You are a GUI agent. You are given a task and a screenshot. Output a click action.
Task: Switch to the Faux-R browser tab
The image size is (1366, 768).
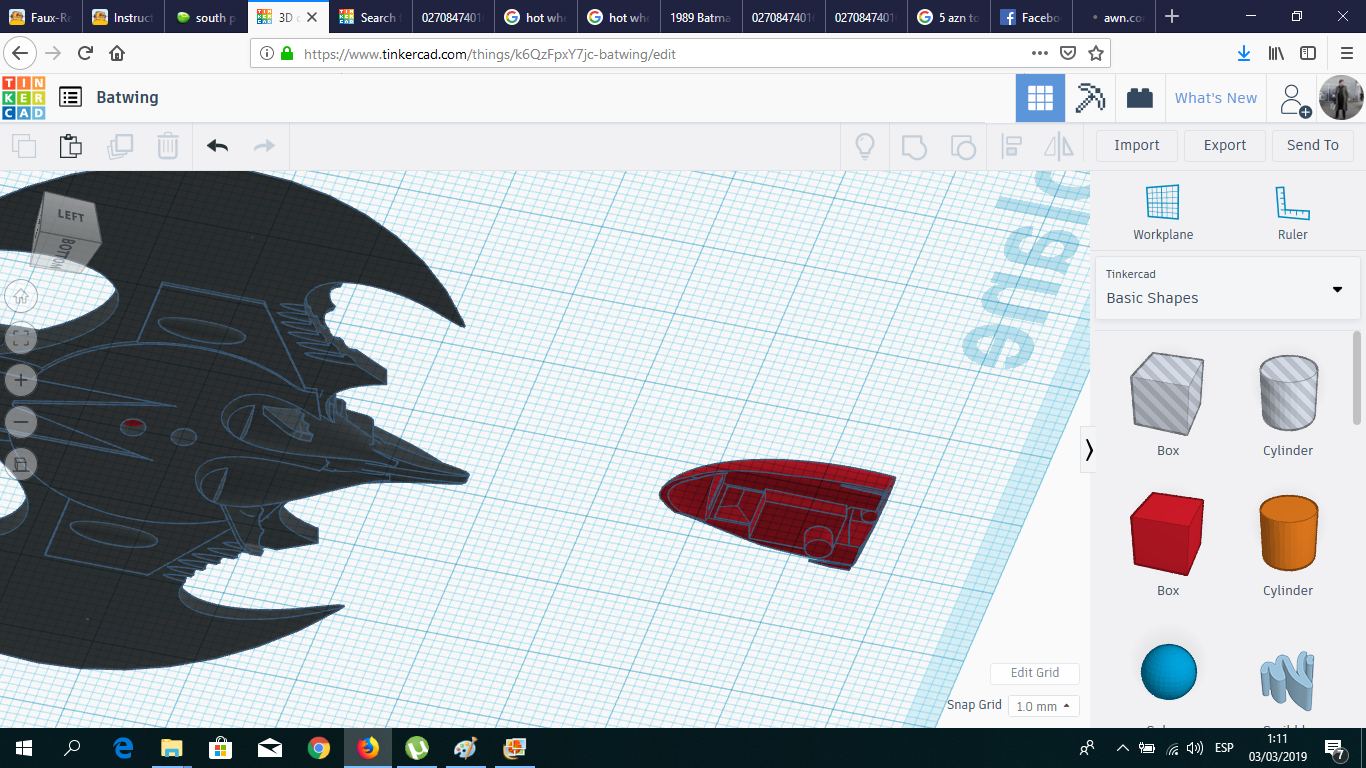click(41, 17)
